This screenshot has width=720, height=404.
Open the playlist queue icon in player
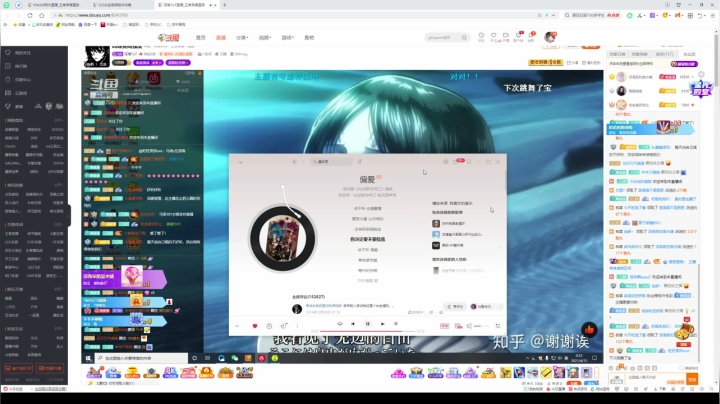(498, 326)
